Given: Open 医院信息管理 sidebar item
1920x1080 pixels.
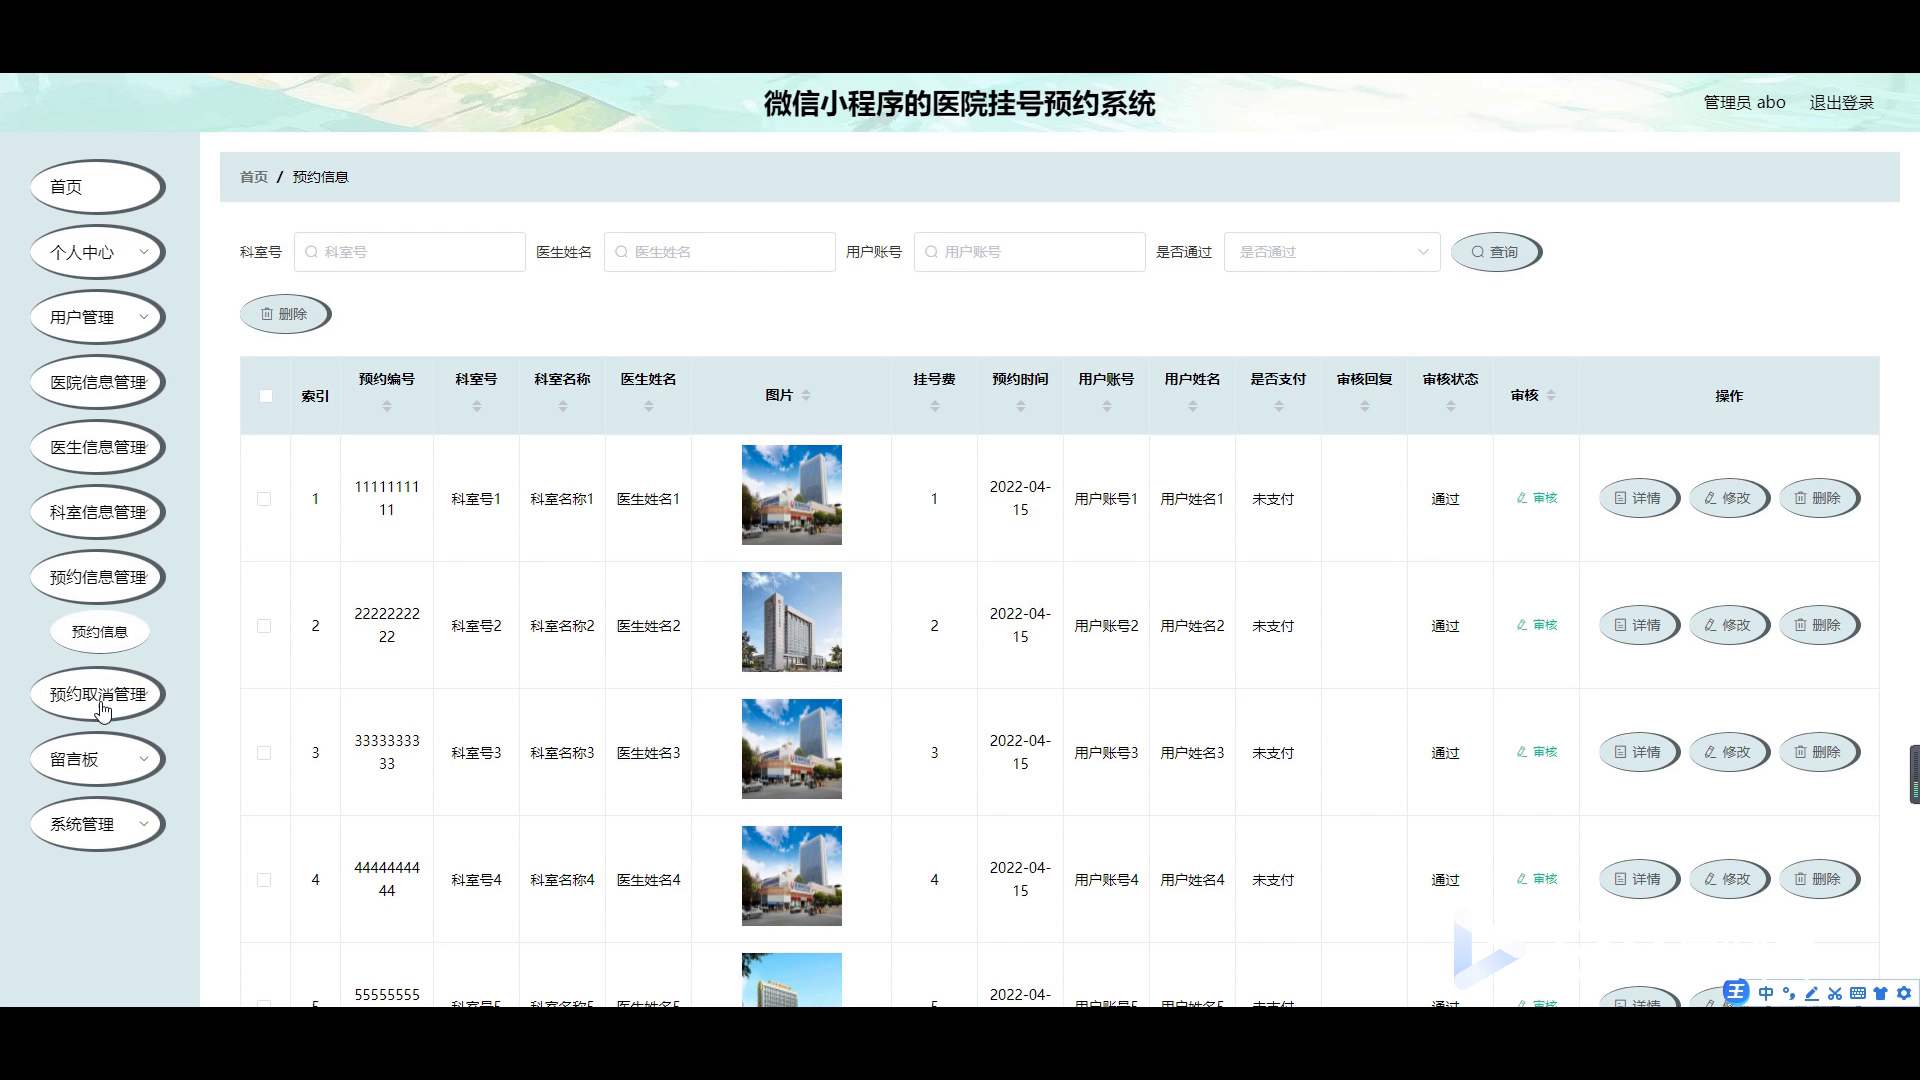Looking at the screenshot, I should tap(97, 382).
